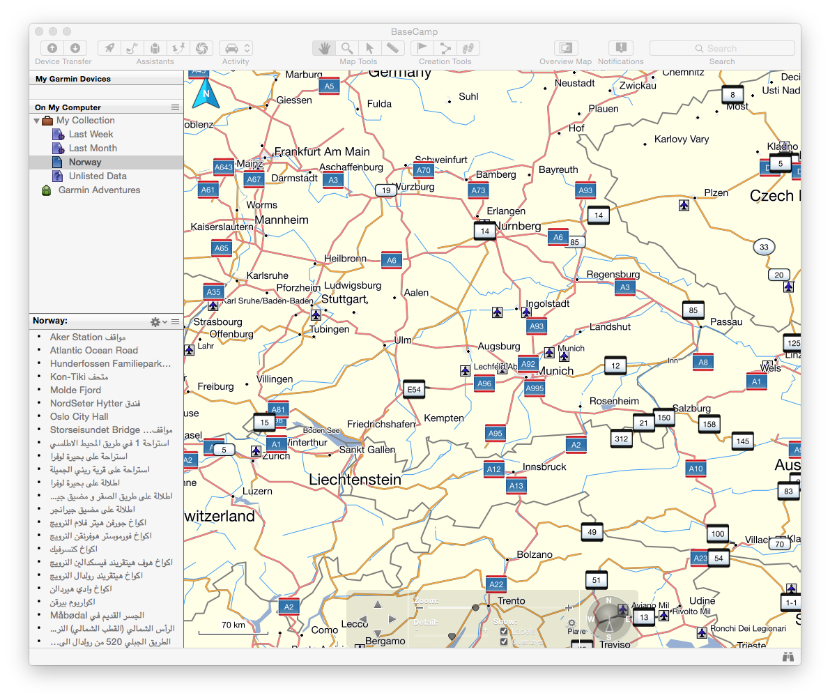The height and width of the screenshot is (700, 830).
Task: Open the gear dropdown in Norway header
Action: tap(158, 321)
